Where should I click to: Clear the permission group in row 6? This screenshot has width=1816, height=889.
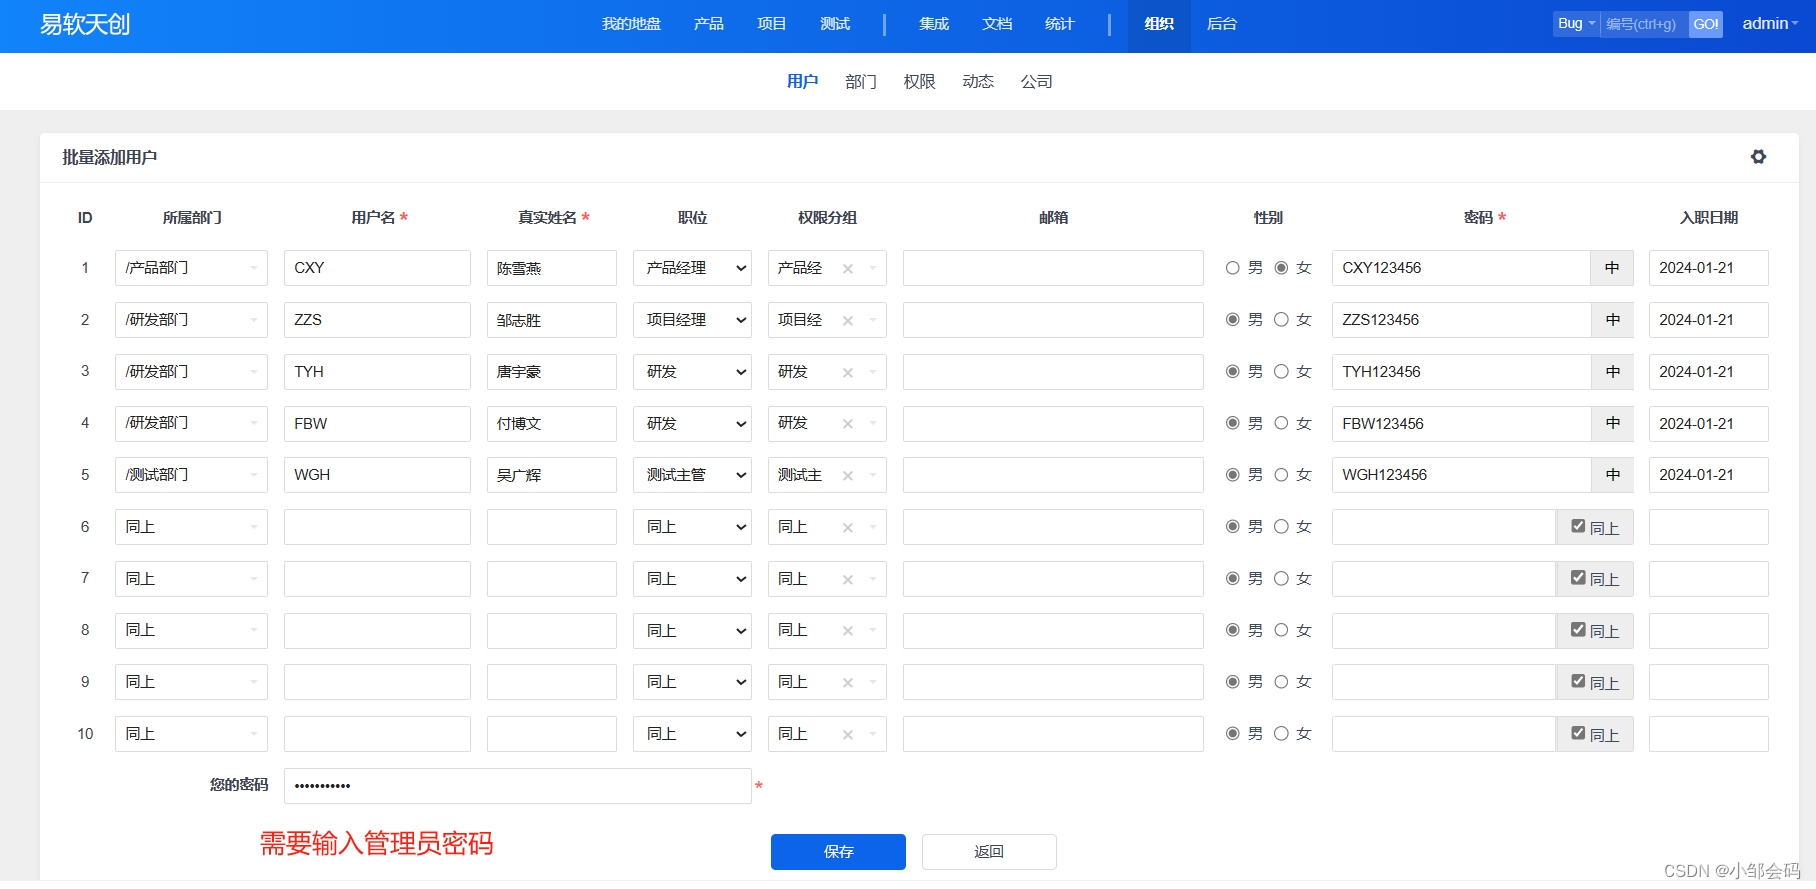coord(848,527)
